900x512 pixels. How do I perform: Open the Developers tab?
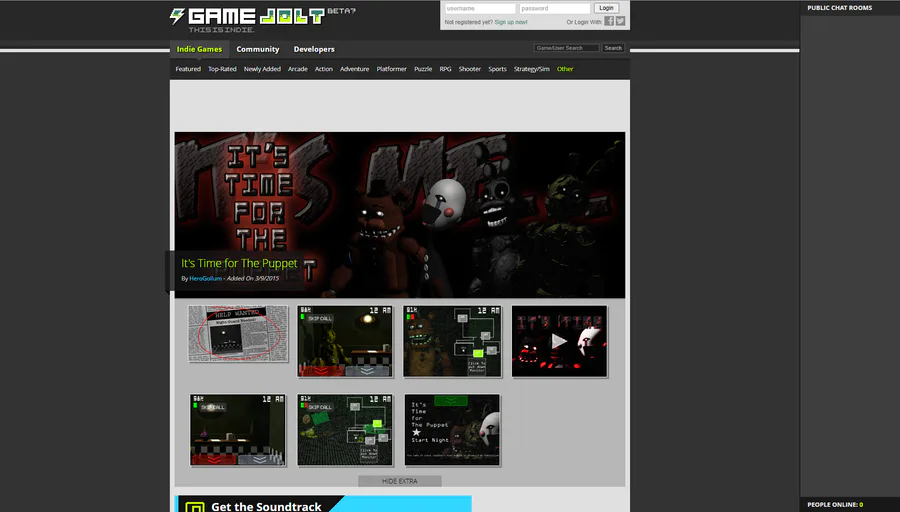pyautogui.click(x=314, y=49)
